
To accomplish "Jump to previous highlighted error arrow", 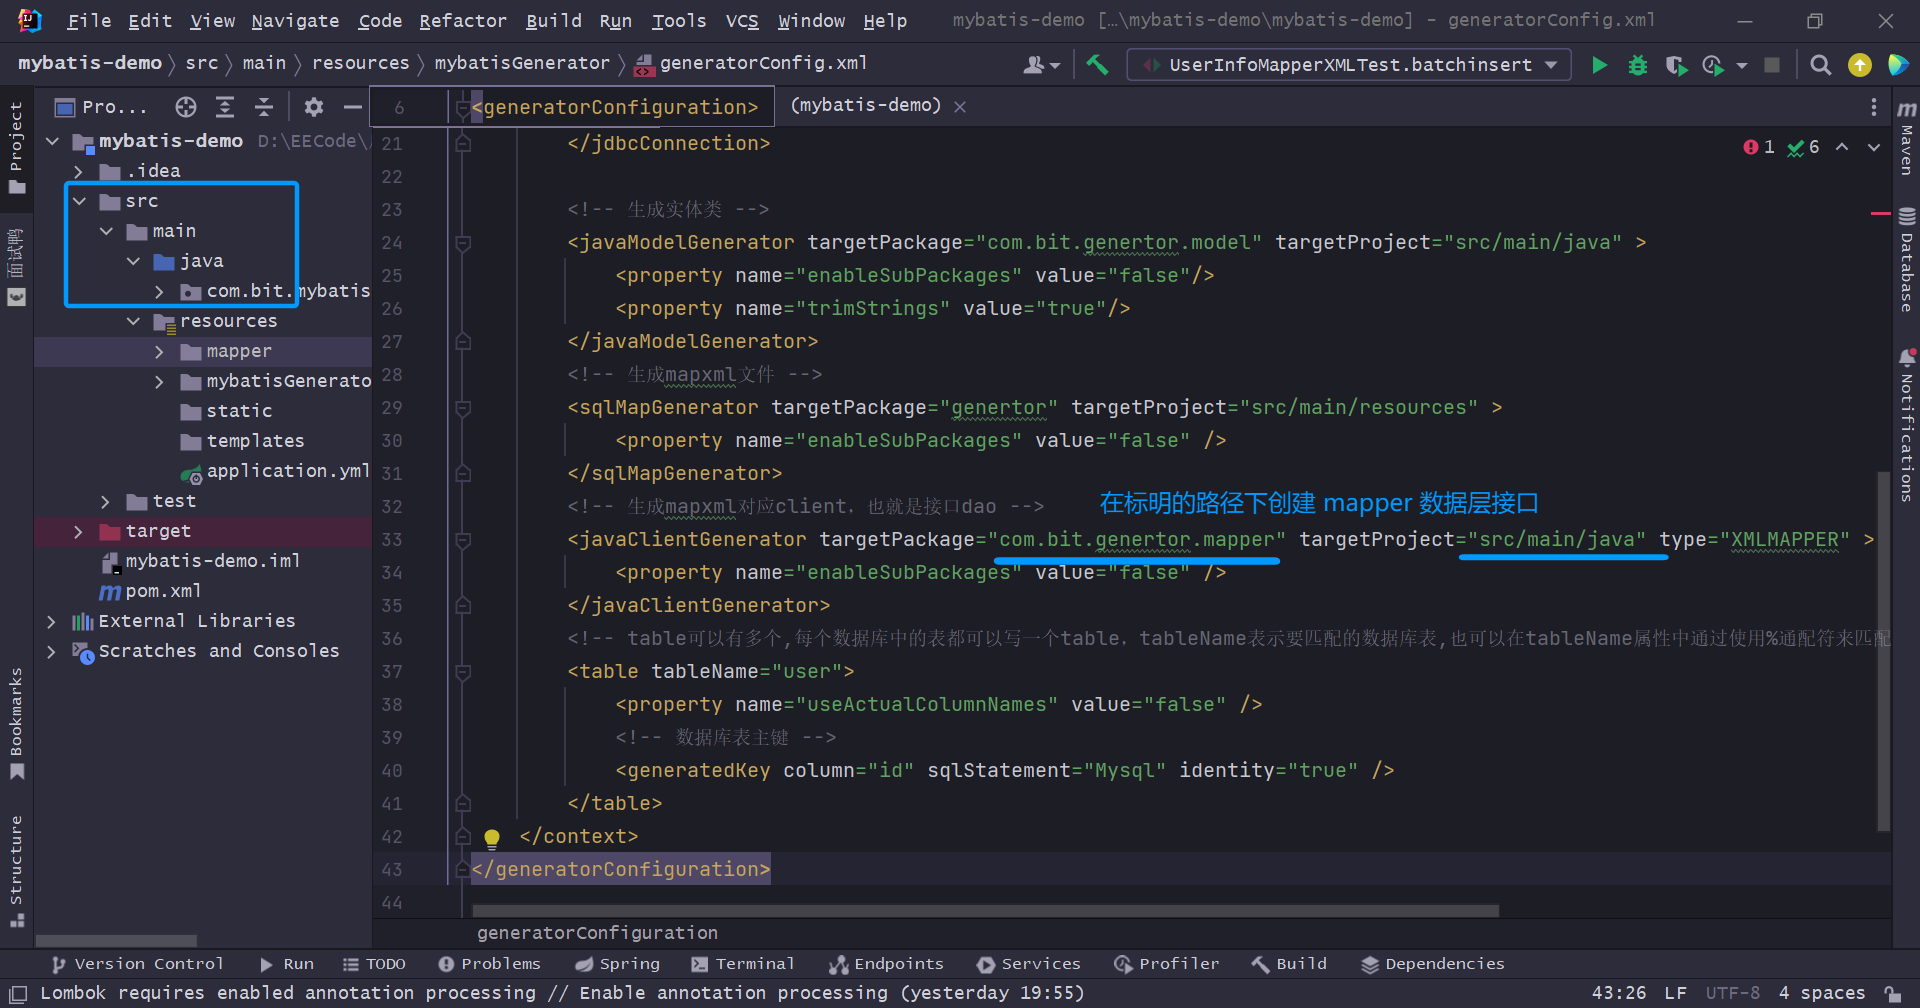I will pyautogui.click(x=1841, y=147).
